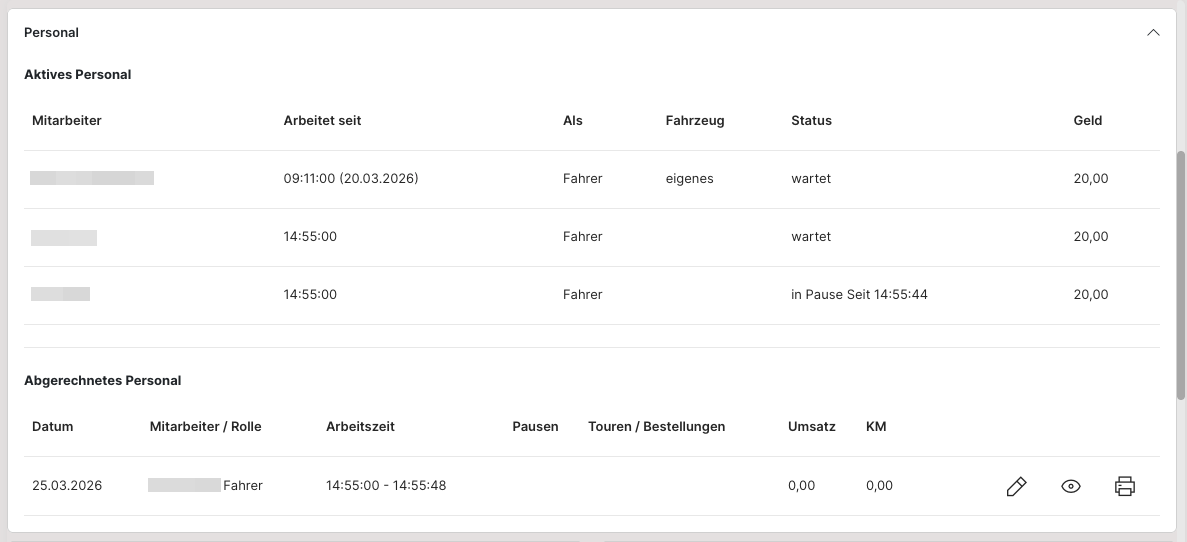1187x542 pixels.
Task: Click the Touren / Bestellungen column header
Action: 656,426
